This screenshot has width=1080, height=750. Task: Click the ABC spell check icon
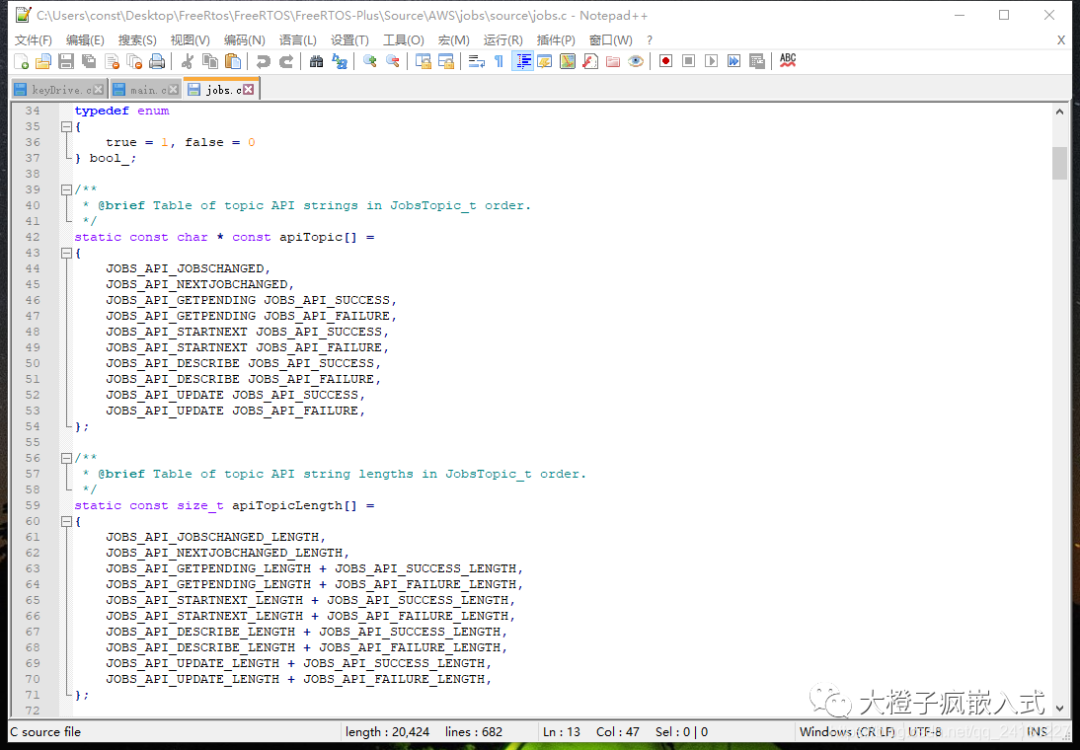788,61
